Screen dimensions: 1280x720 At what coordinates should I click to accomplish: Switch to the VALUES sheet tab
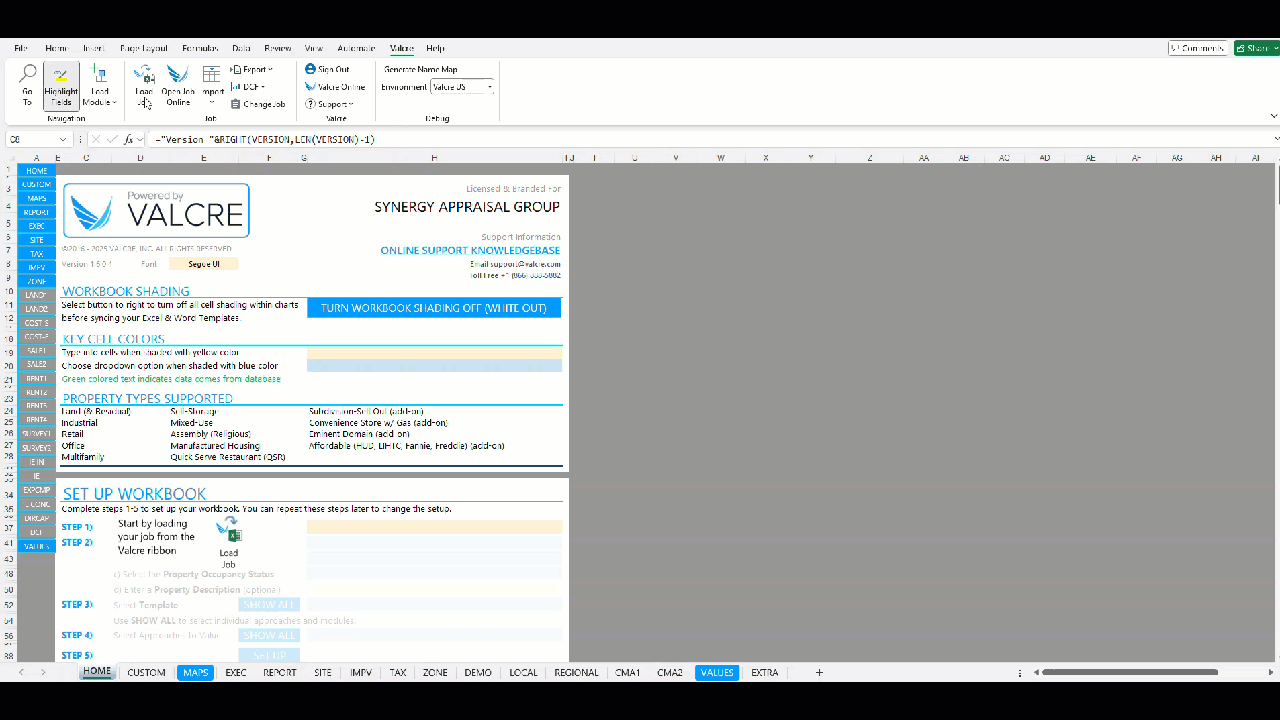coord(717,673)
